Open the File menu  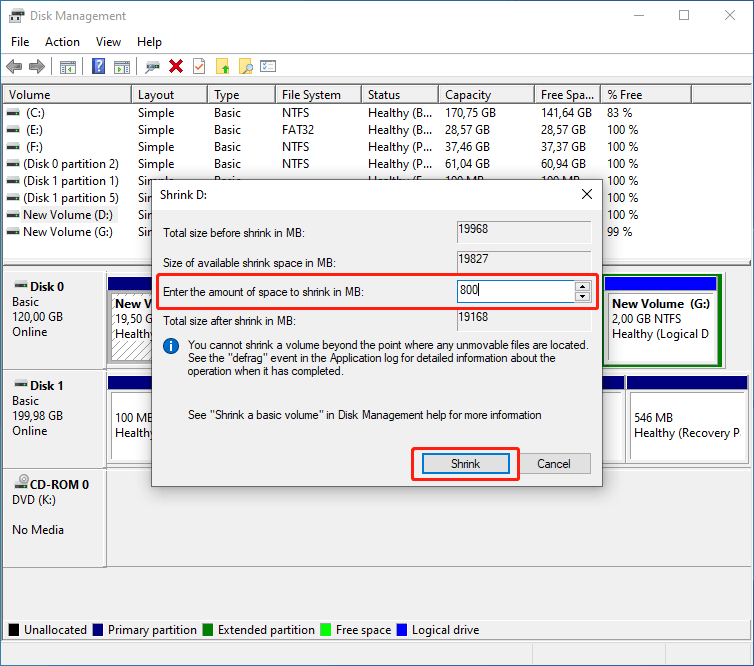tap(20, 42)
